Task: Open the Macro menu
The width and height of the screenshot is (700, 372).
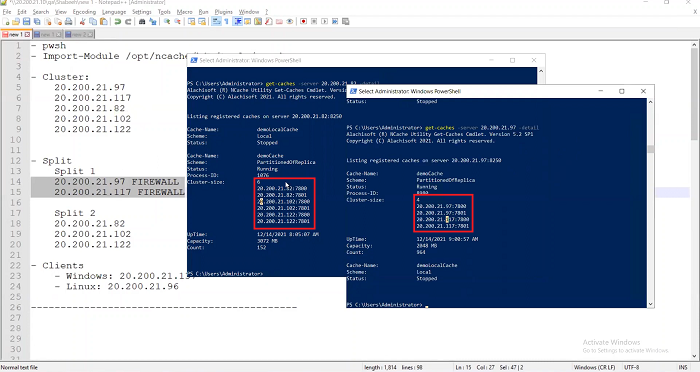Action: coord(184,12)
